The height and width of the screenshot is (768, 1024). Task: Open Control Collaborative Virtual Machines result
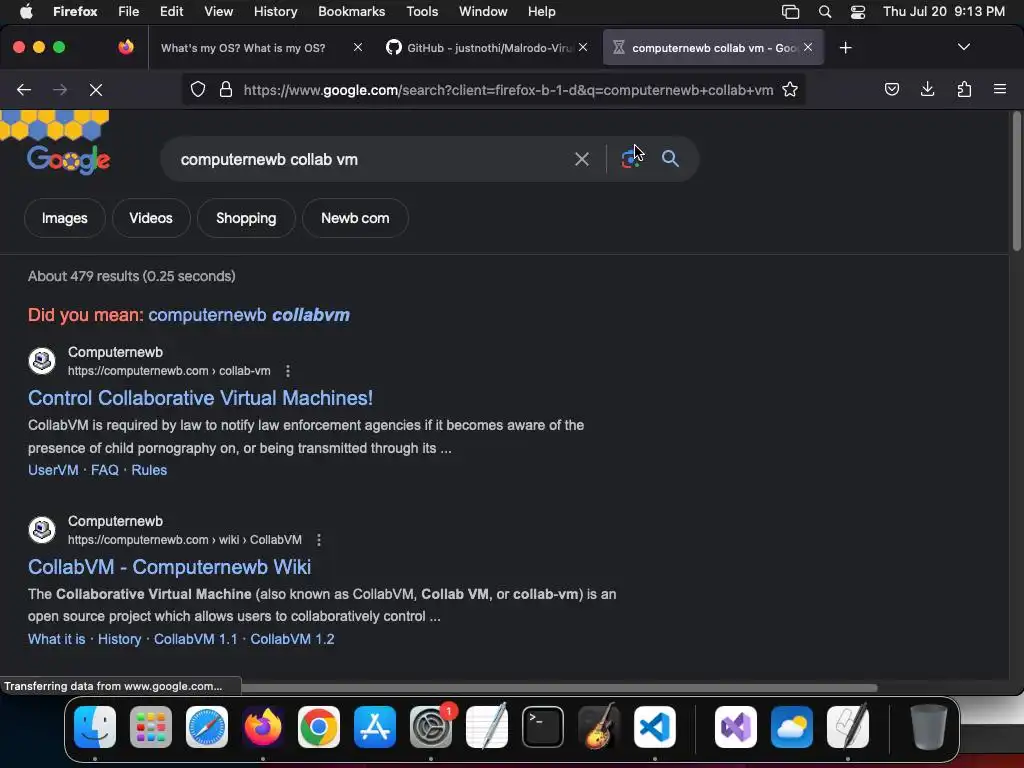pos(200,398)
